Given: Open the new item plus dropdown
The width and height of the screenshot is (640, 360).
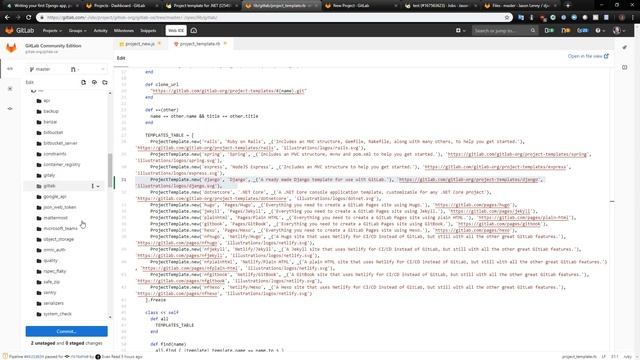Looking at the screenshot, I should coord(460,31).
